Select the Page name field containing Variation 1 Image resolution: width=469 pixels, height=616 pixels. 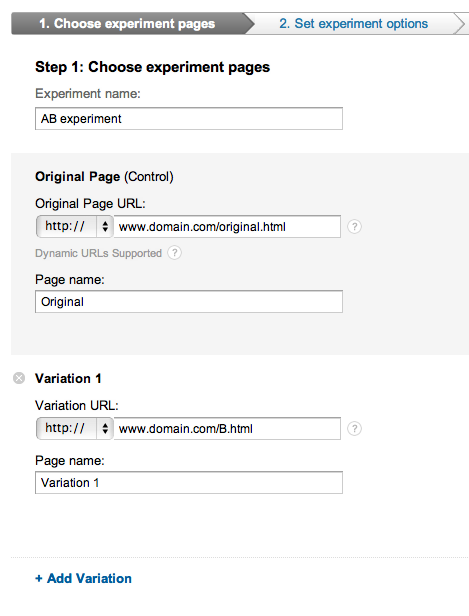(189, 482)
